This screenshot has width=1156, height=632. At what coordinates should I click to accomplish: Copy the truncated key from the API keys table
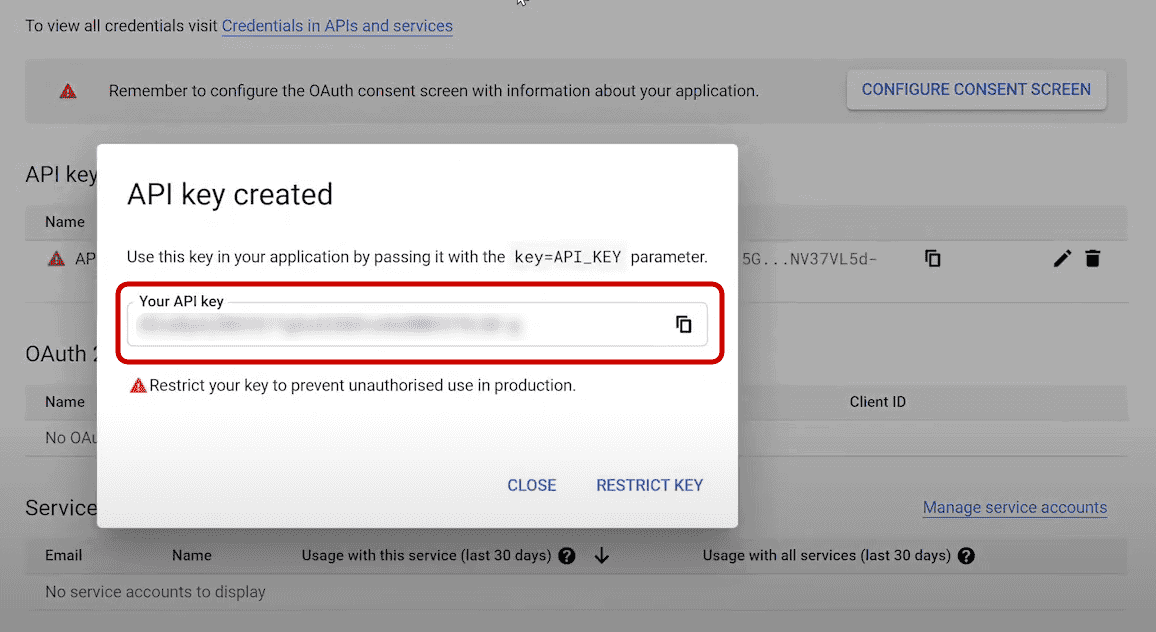[x=932, y=258]
